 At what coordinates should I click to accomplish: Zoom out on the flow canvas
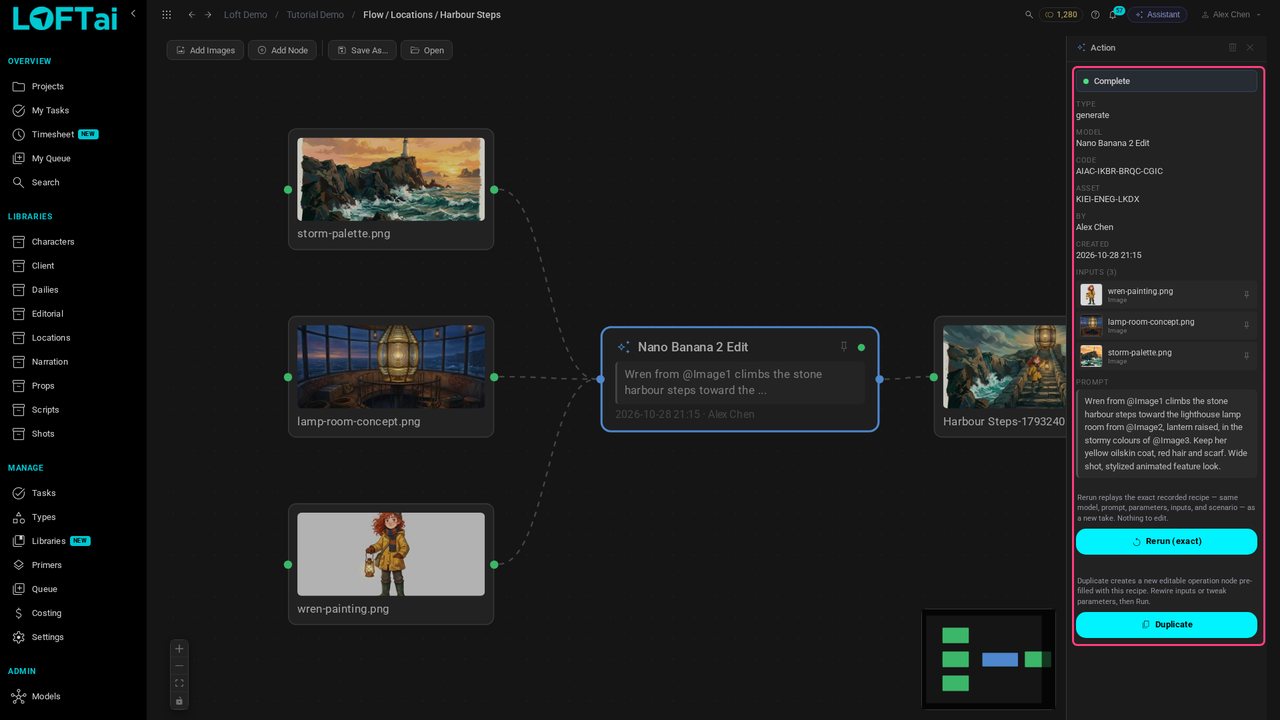[179, 666]
